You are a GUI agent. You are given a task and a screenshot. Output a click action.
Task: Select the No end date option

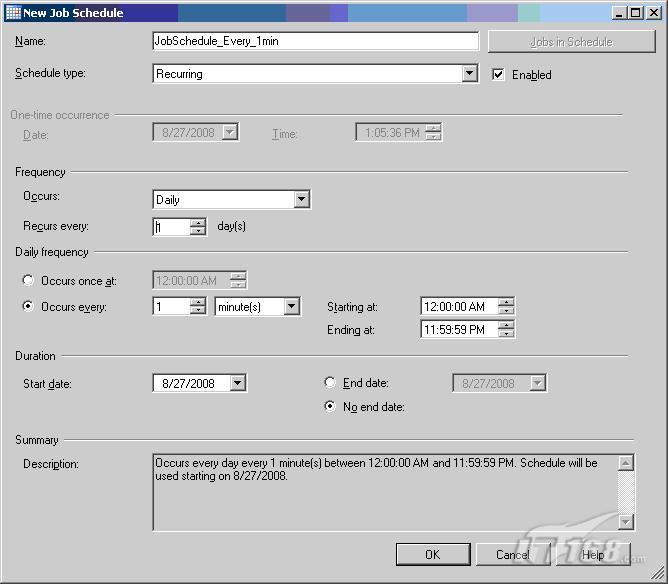(x=330, y=406)
